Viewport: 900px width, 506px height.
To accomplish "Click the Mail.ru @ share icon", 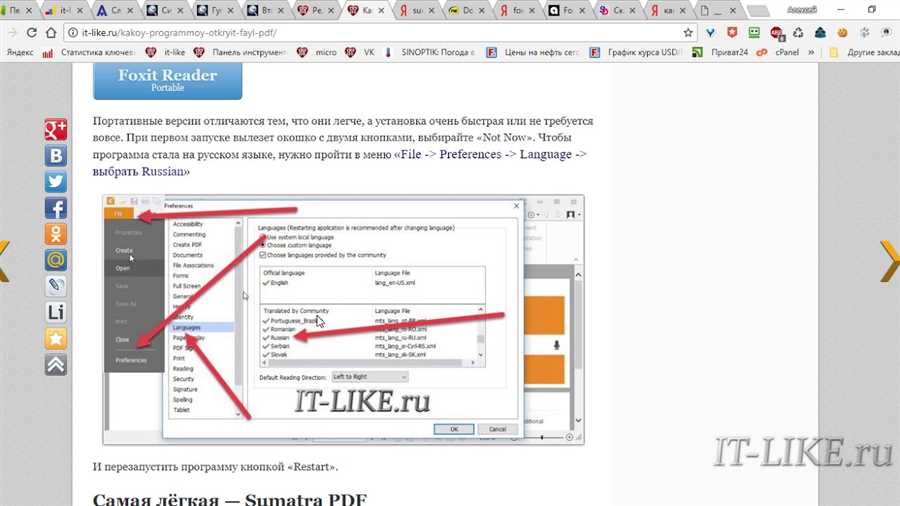I will coord(55,260).
